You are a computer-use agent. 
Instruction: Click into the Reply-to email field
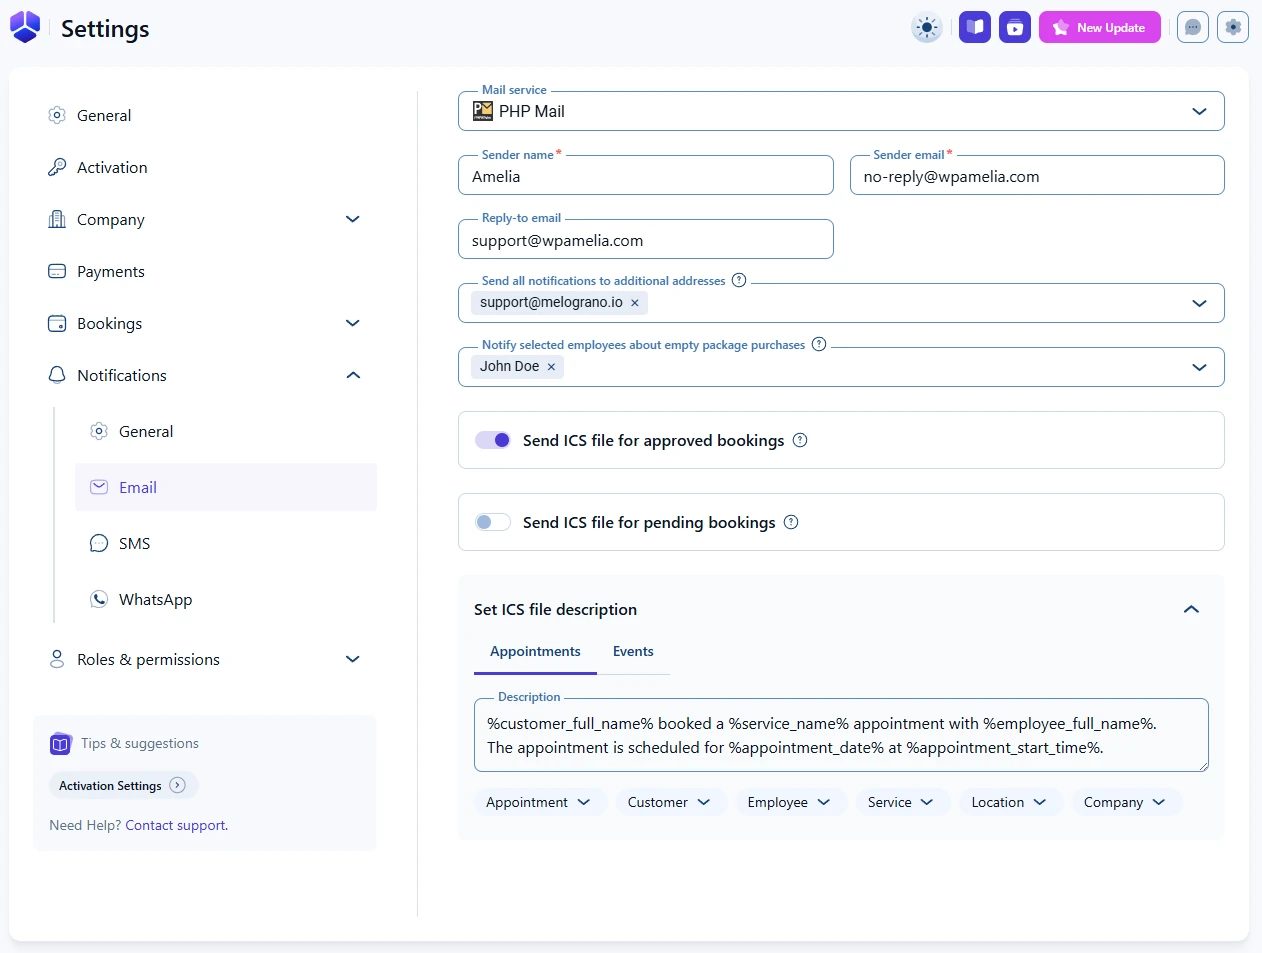pos(645,241)
